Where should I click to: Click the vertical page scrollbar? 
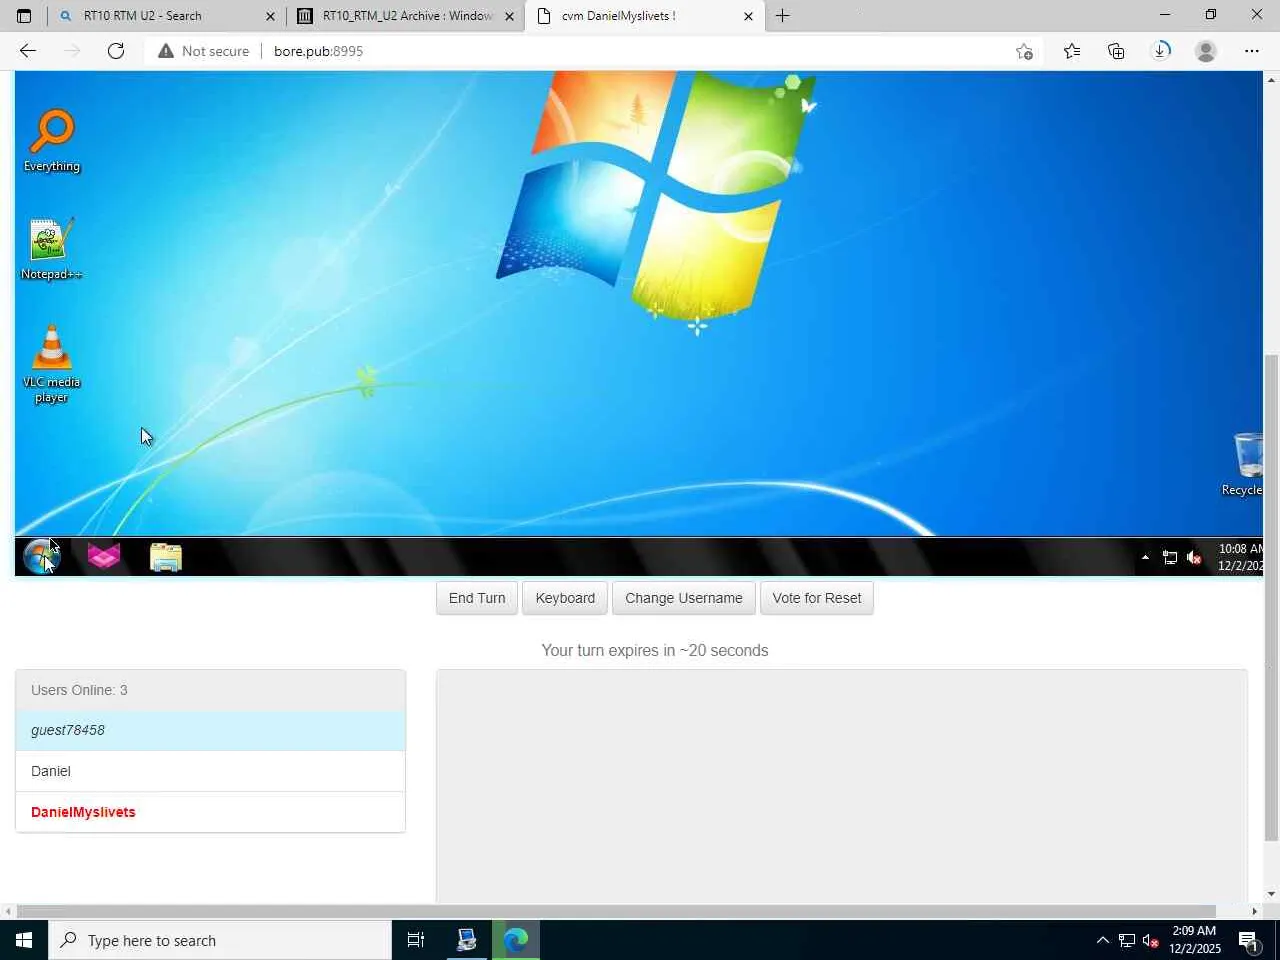[x=1272, y=597]
